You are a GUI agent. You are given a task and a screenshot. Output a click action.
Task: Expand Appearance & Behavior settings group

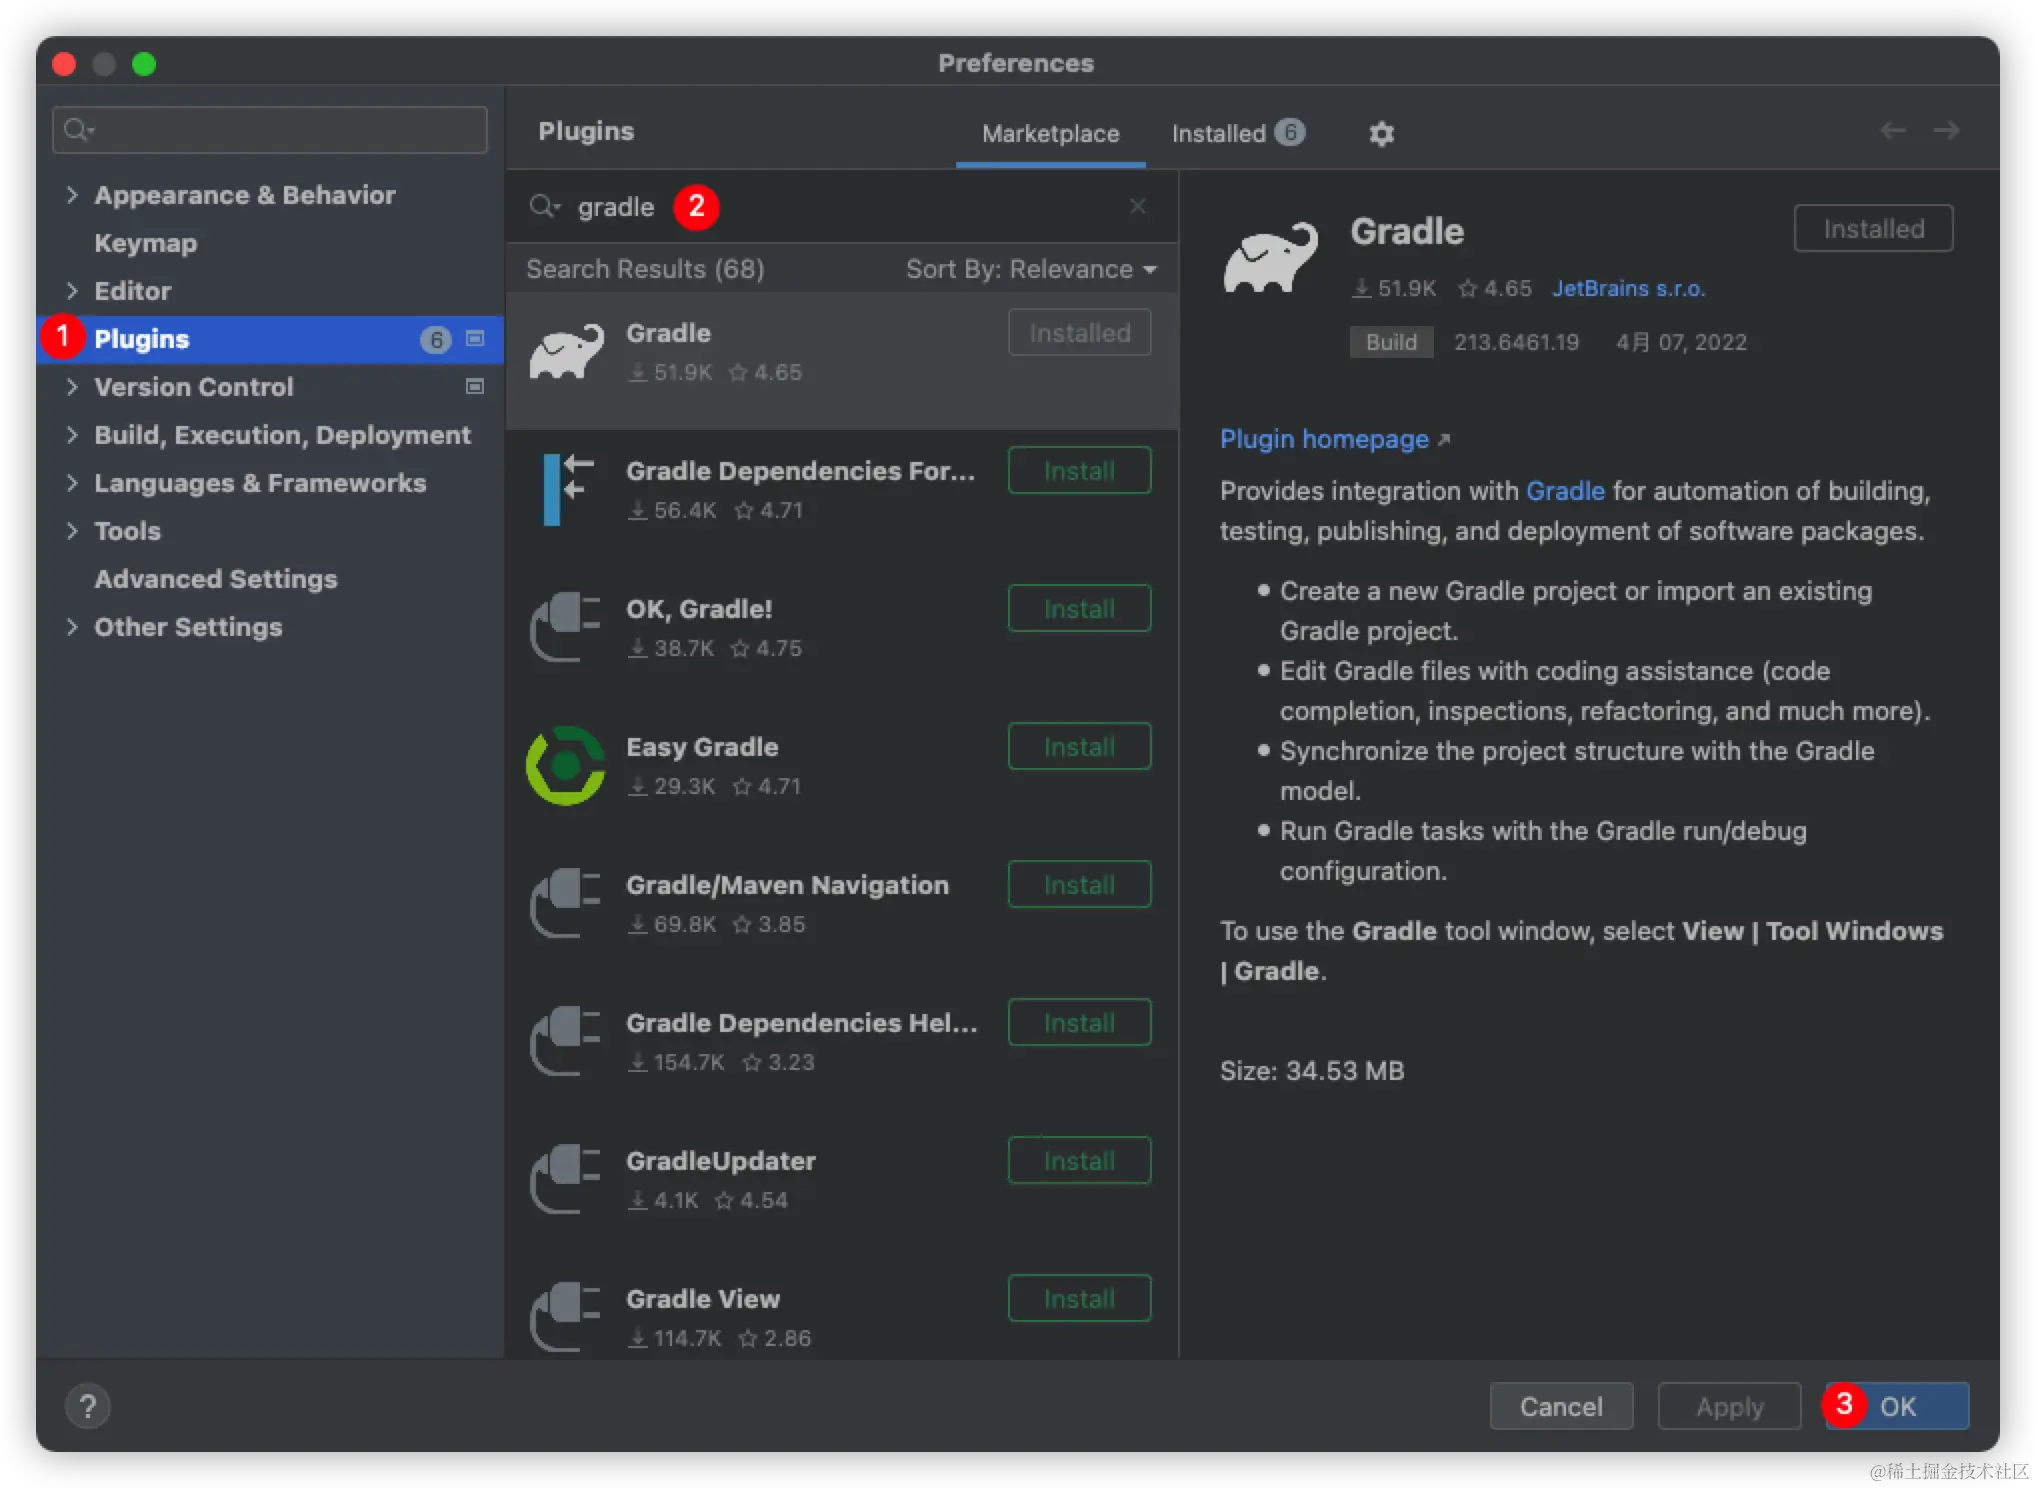click(x=72, y=195)
